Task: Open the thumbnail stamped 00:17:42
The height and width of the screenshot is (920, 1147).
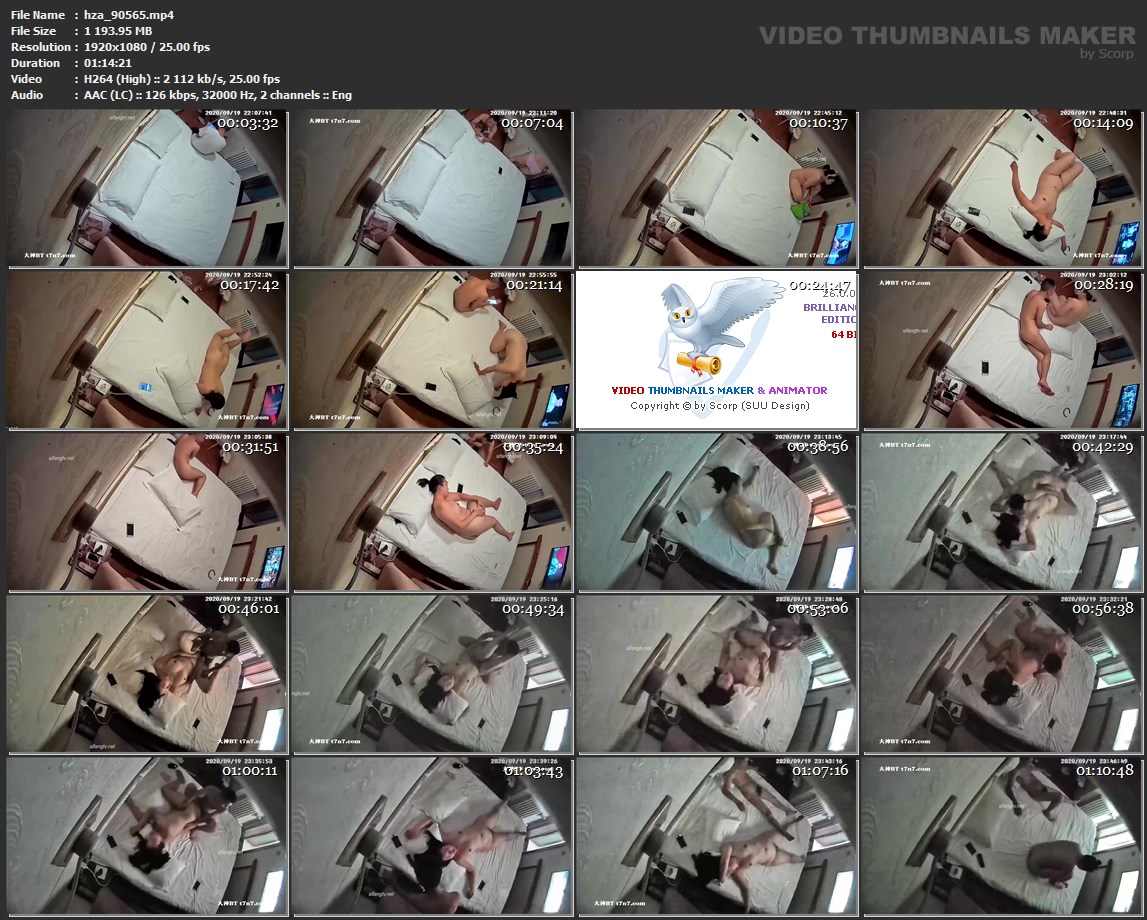Action: [x=148, y=350]
